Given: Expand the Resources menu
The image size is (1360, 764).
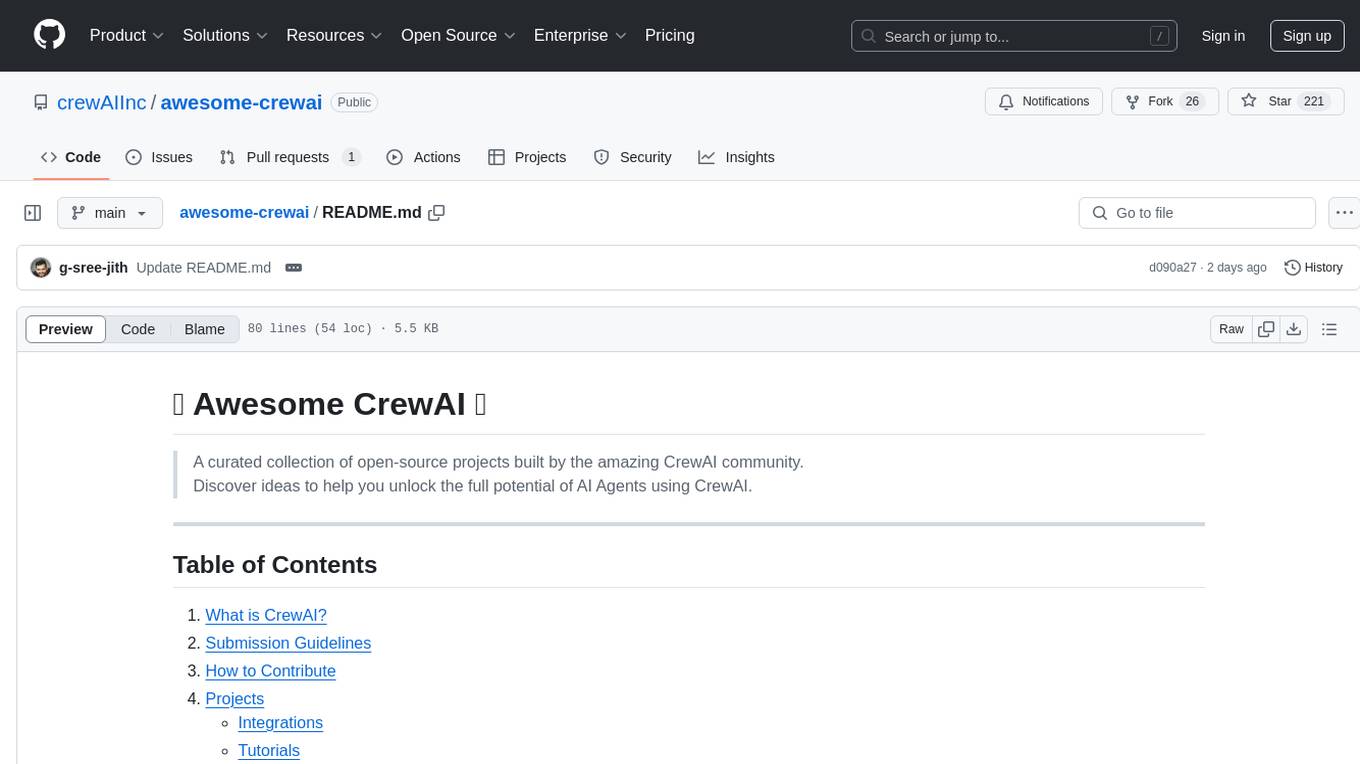Looking at the screenshot, I should pos(334,35).
